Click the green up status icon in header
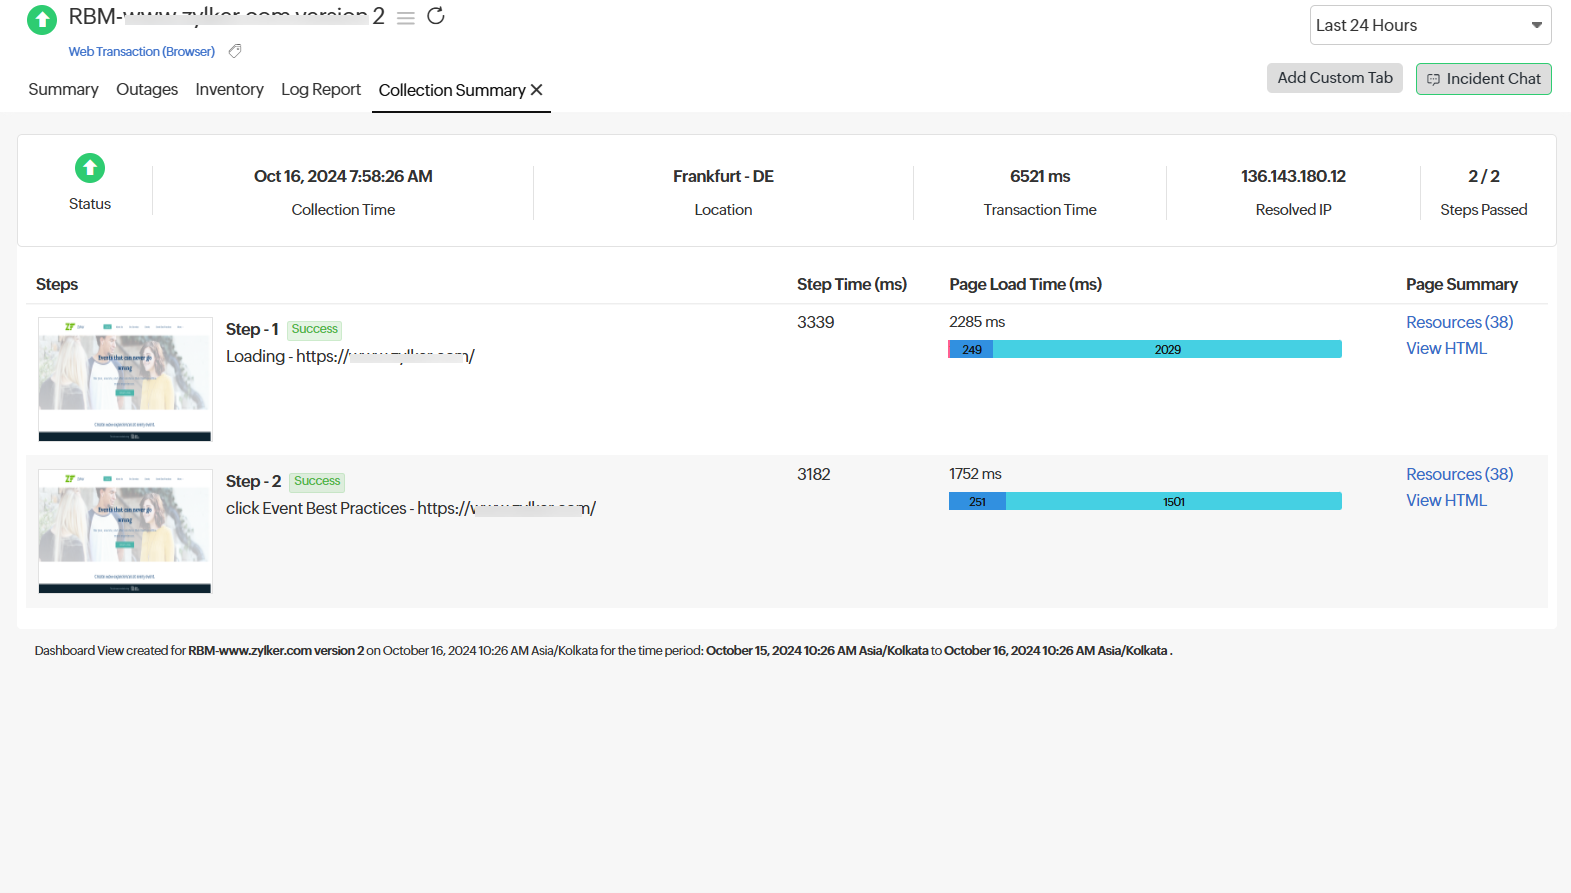This screenshot has height=893, width=1571. click(x=42, y=20)
